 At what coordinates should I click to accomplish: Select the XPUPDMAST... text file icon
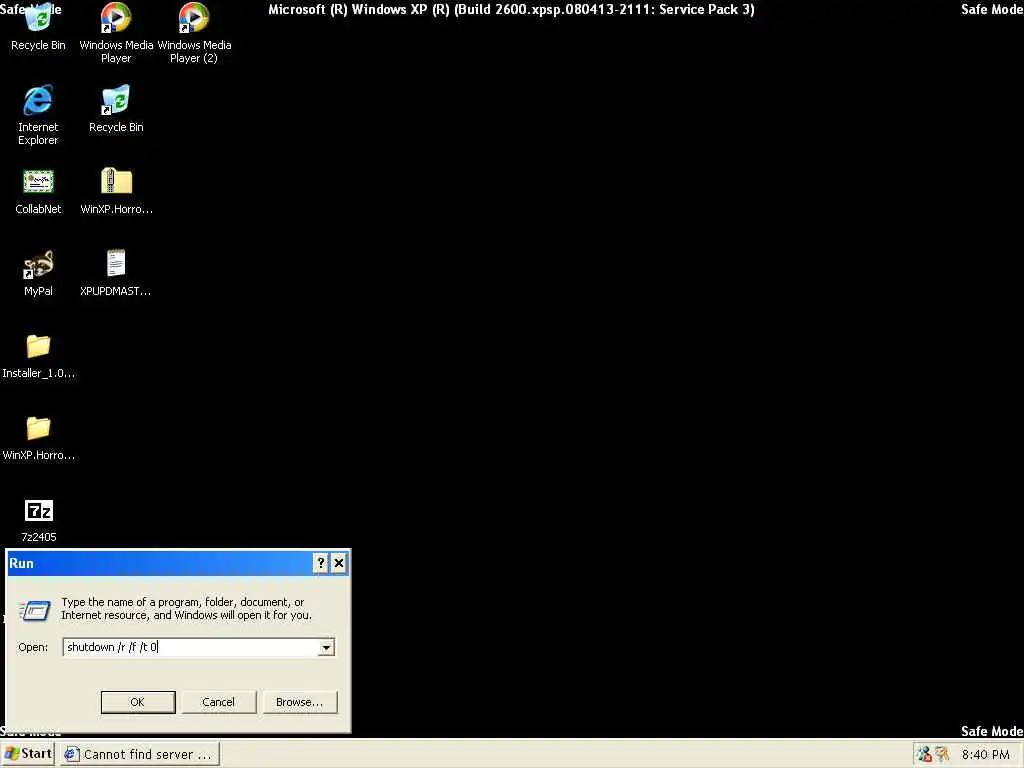(x=116, y=263)
